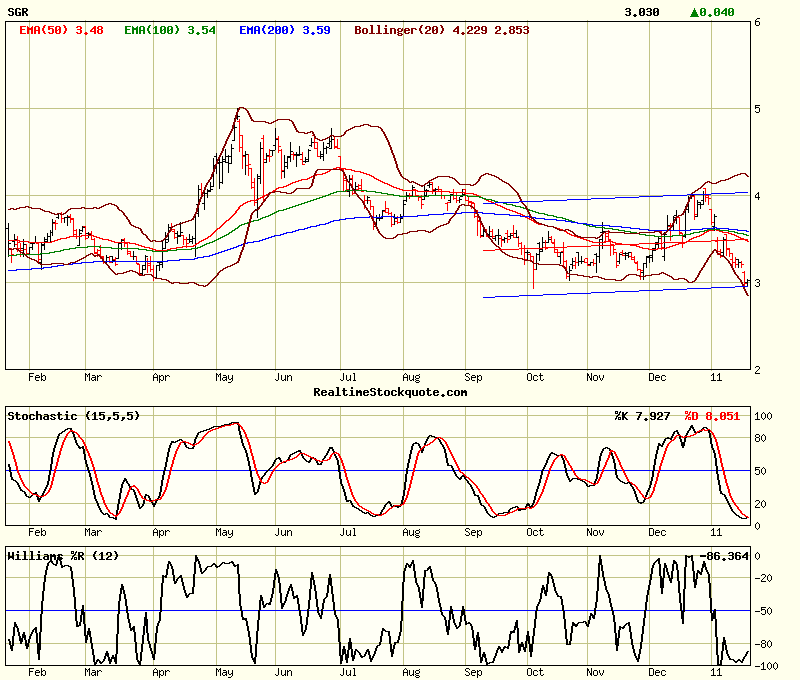Click the green up arrow beside 0.040
This screenshot has height=680, width=800.
click(x=696, y=12)
